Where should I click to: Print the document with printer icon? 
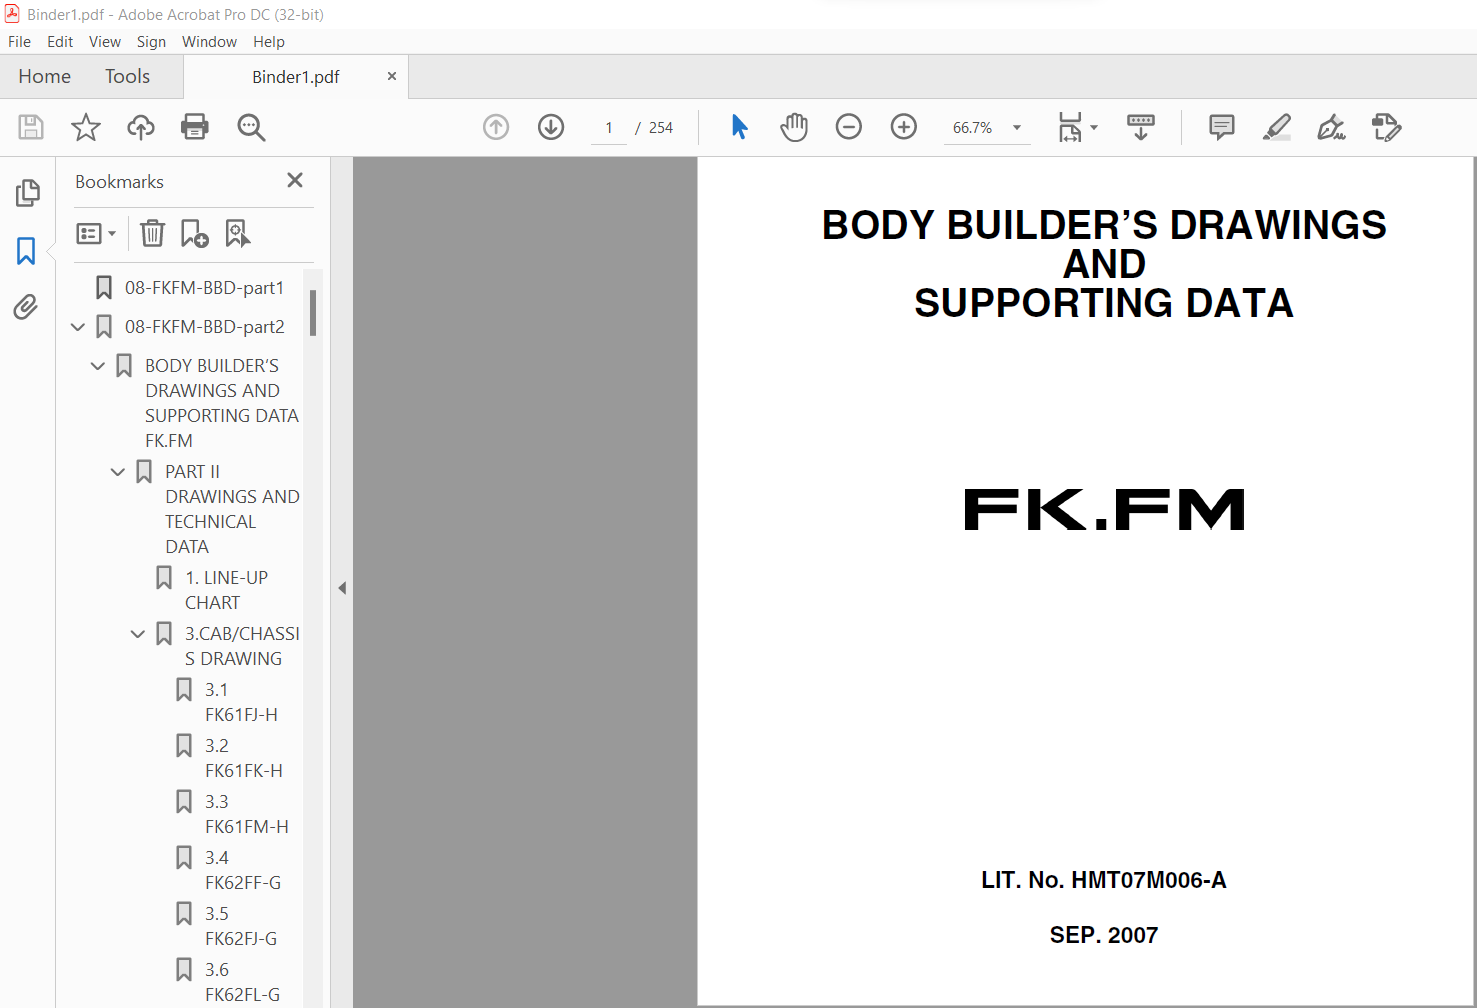[x=195, y=127]
